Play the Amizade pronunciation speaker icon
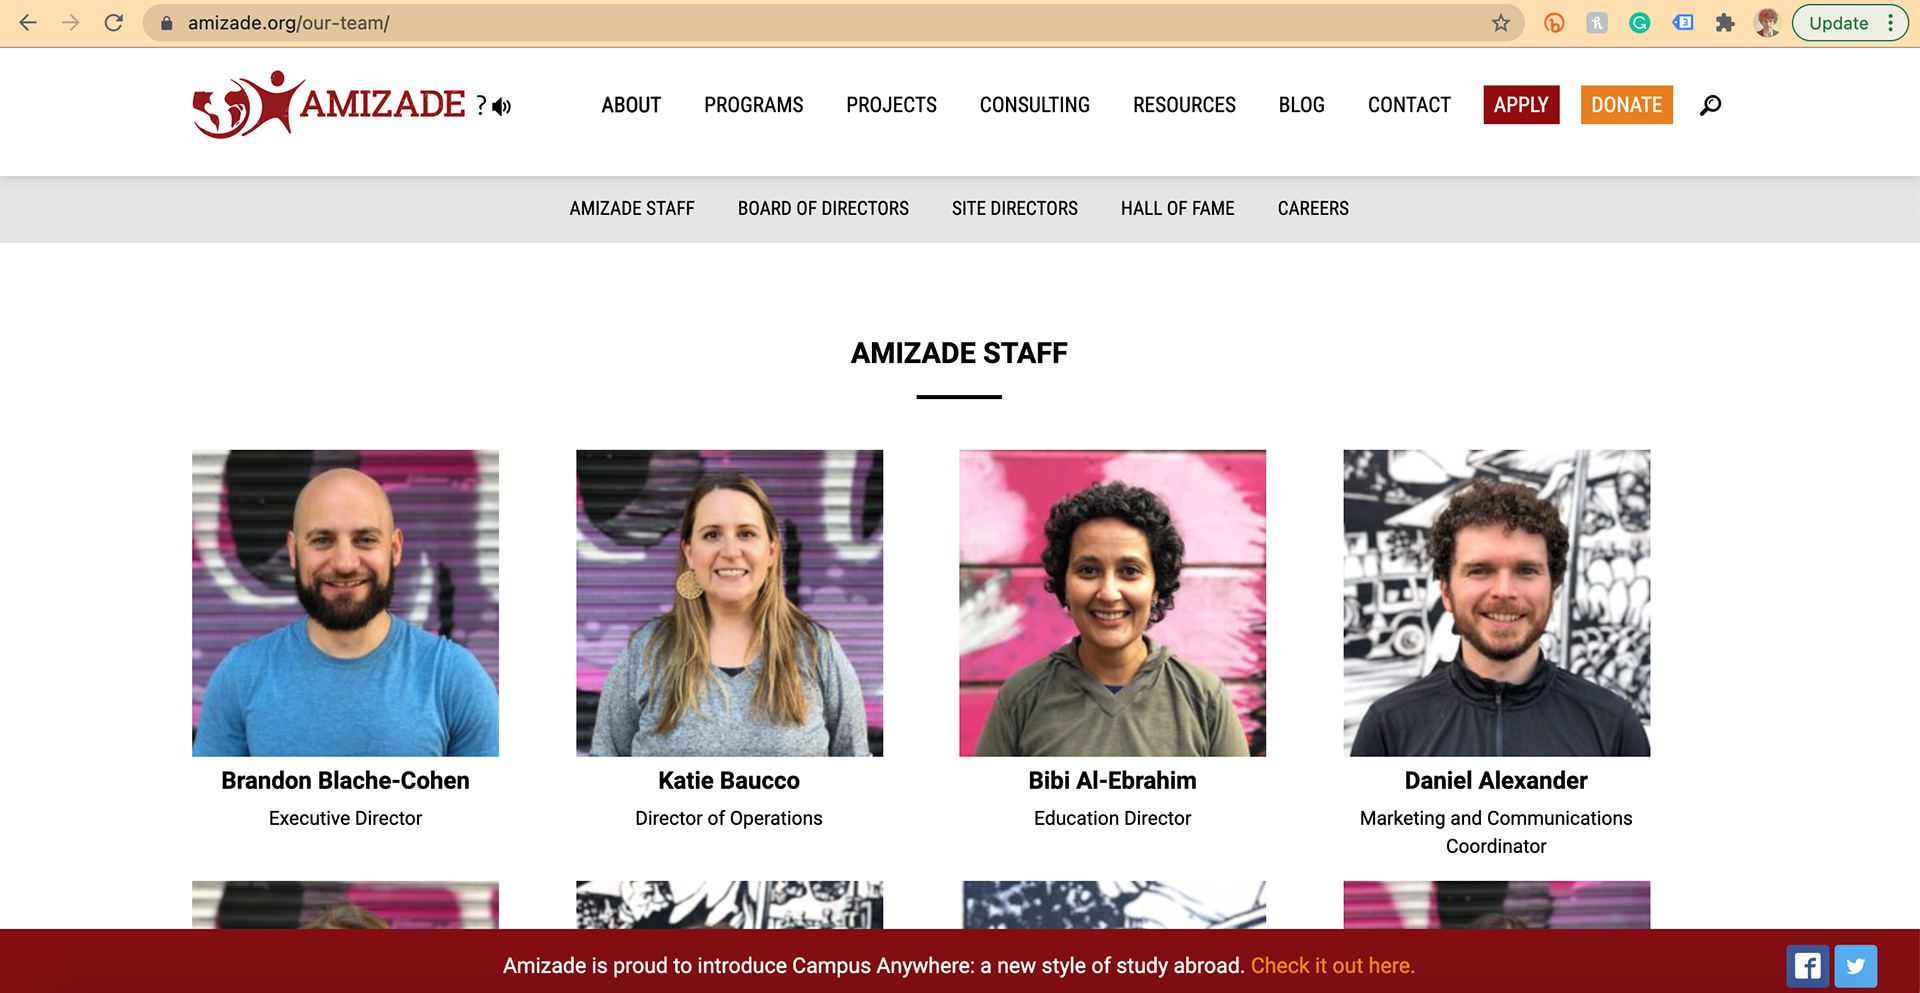This screenshot has height=993, width=1920. (502, 106)
